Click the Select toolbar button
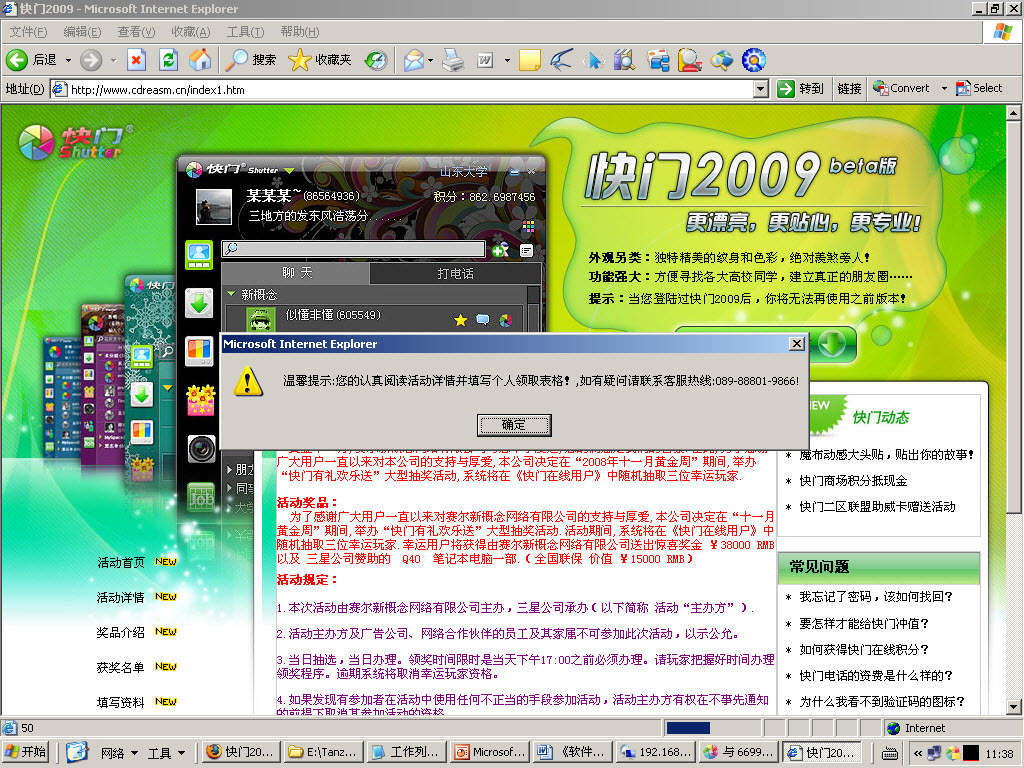Image resolution: width=1024 pixels, height=768 pixels. (x=979, y=88)
